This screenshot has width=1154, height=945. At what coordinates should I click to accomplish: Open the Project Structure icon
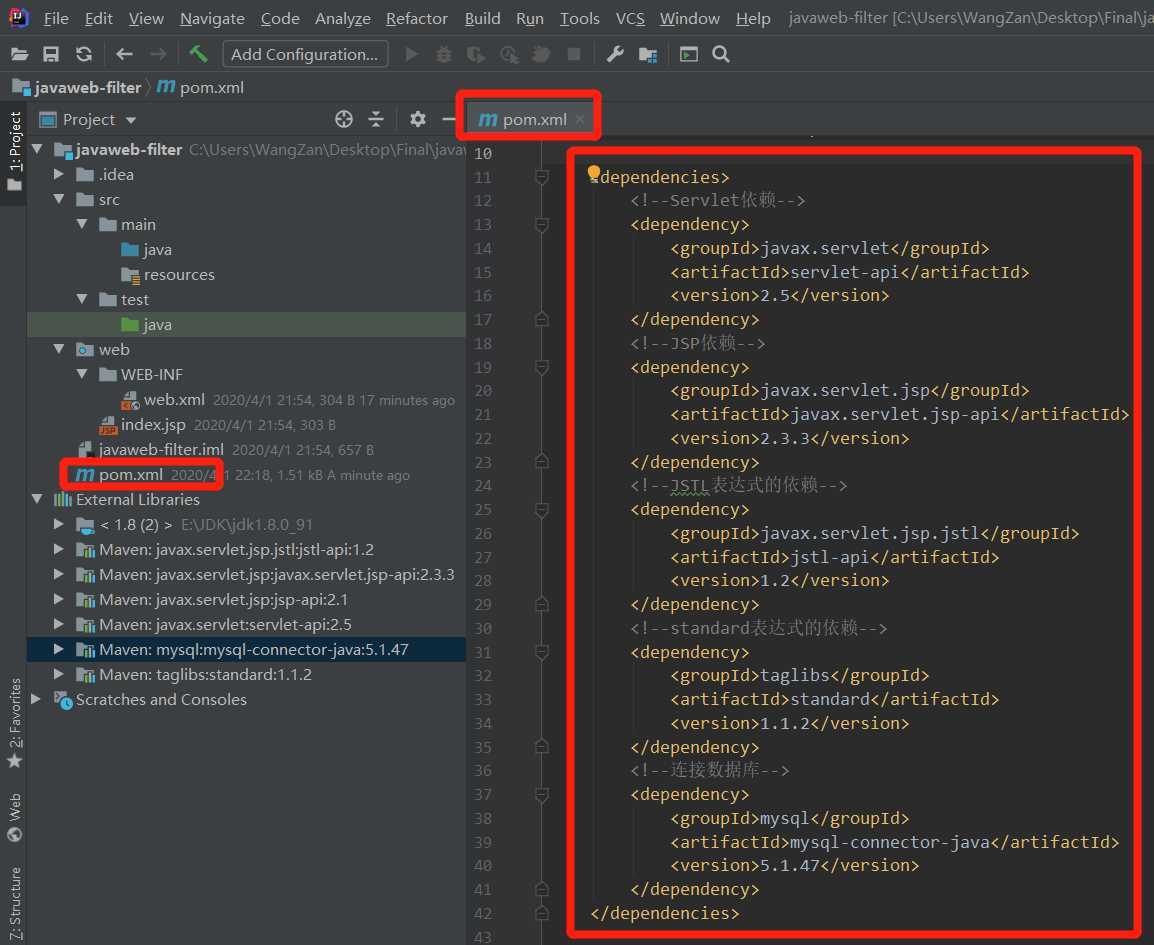tap(648, 54)
